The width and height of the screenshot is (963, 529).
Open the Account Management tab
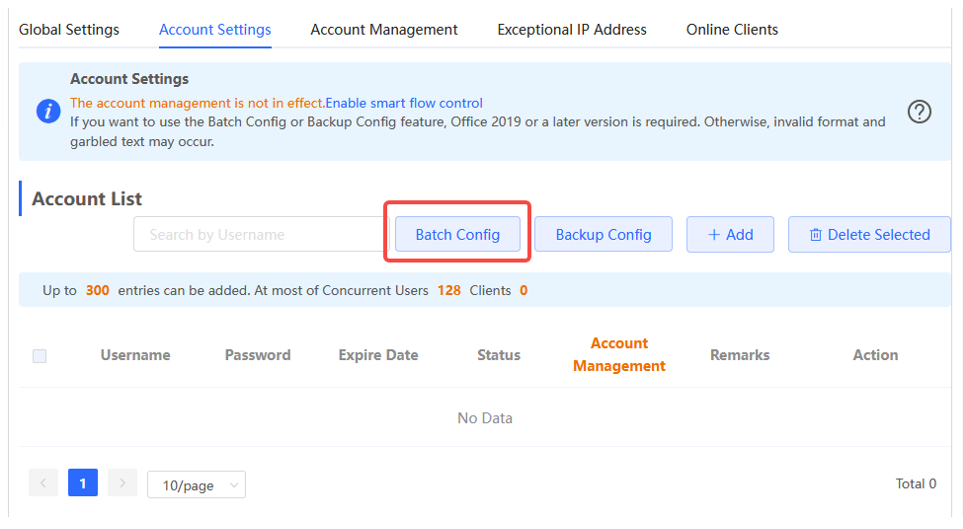[384, 30]
